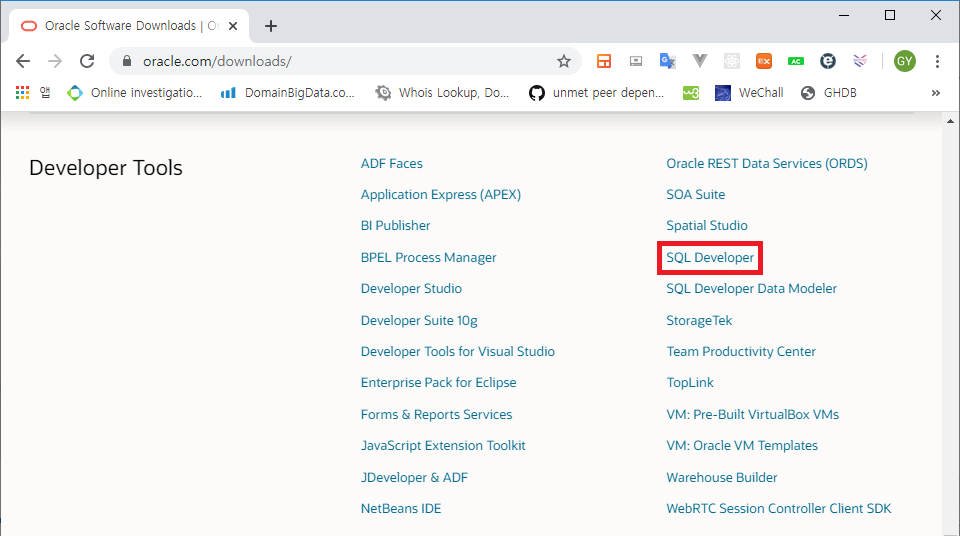Open the Spatial Studio link

pyautogui.click(x=707, y=225)
